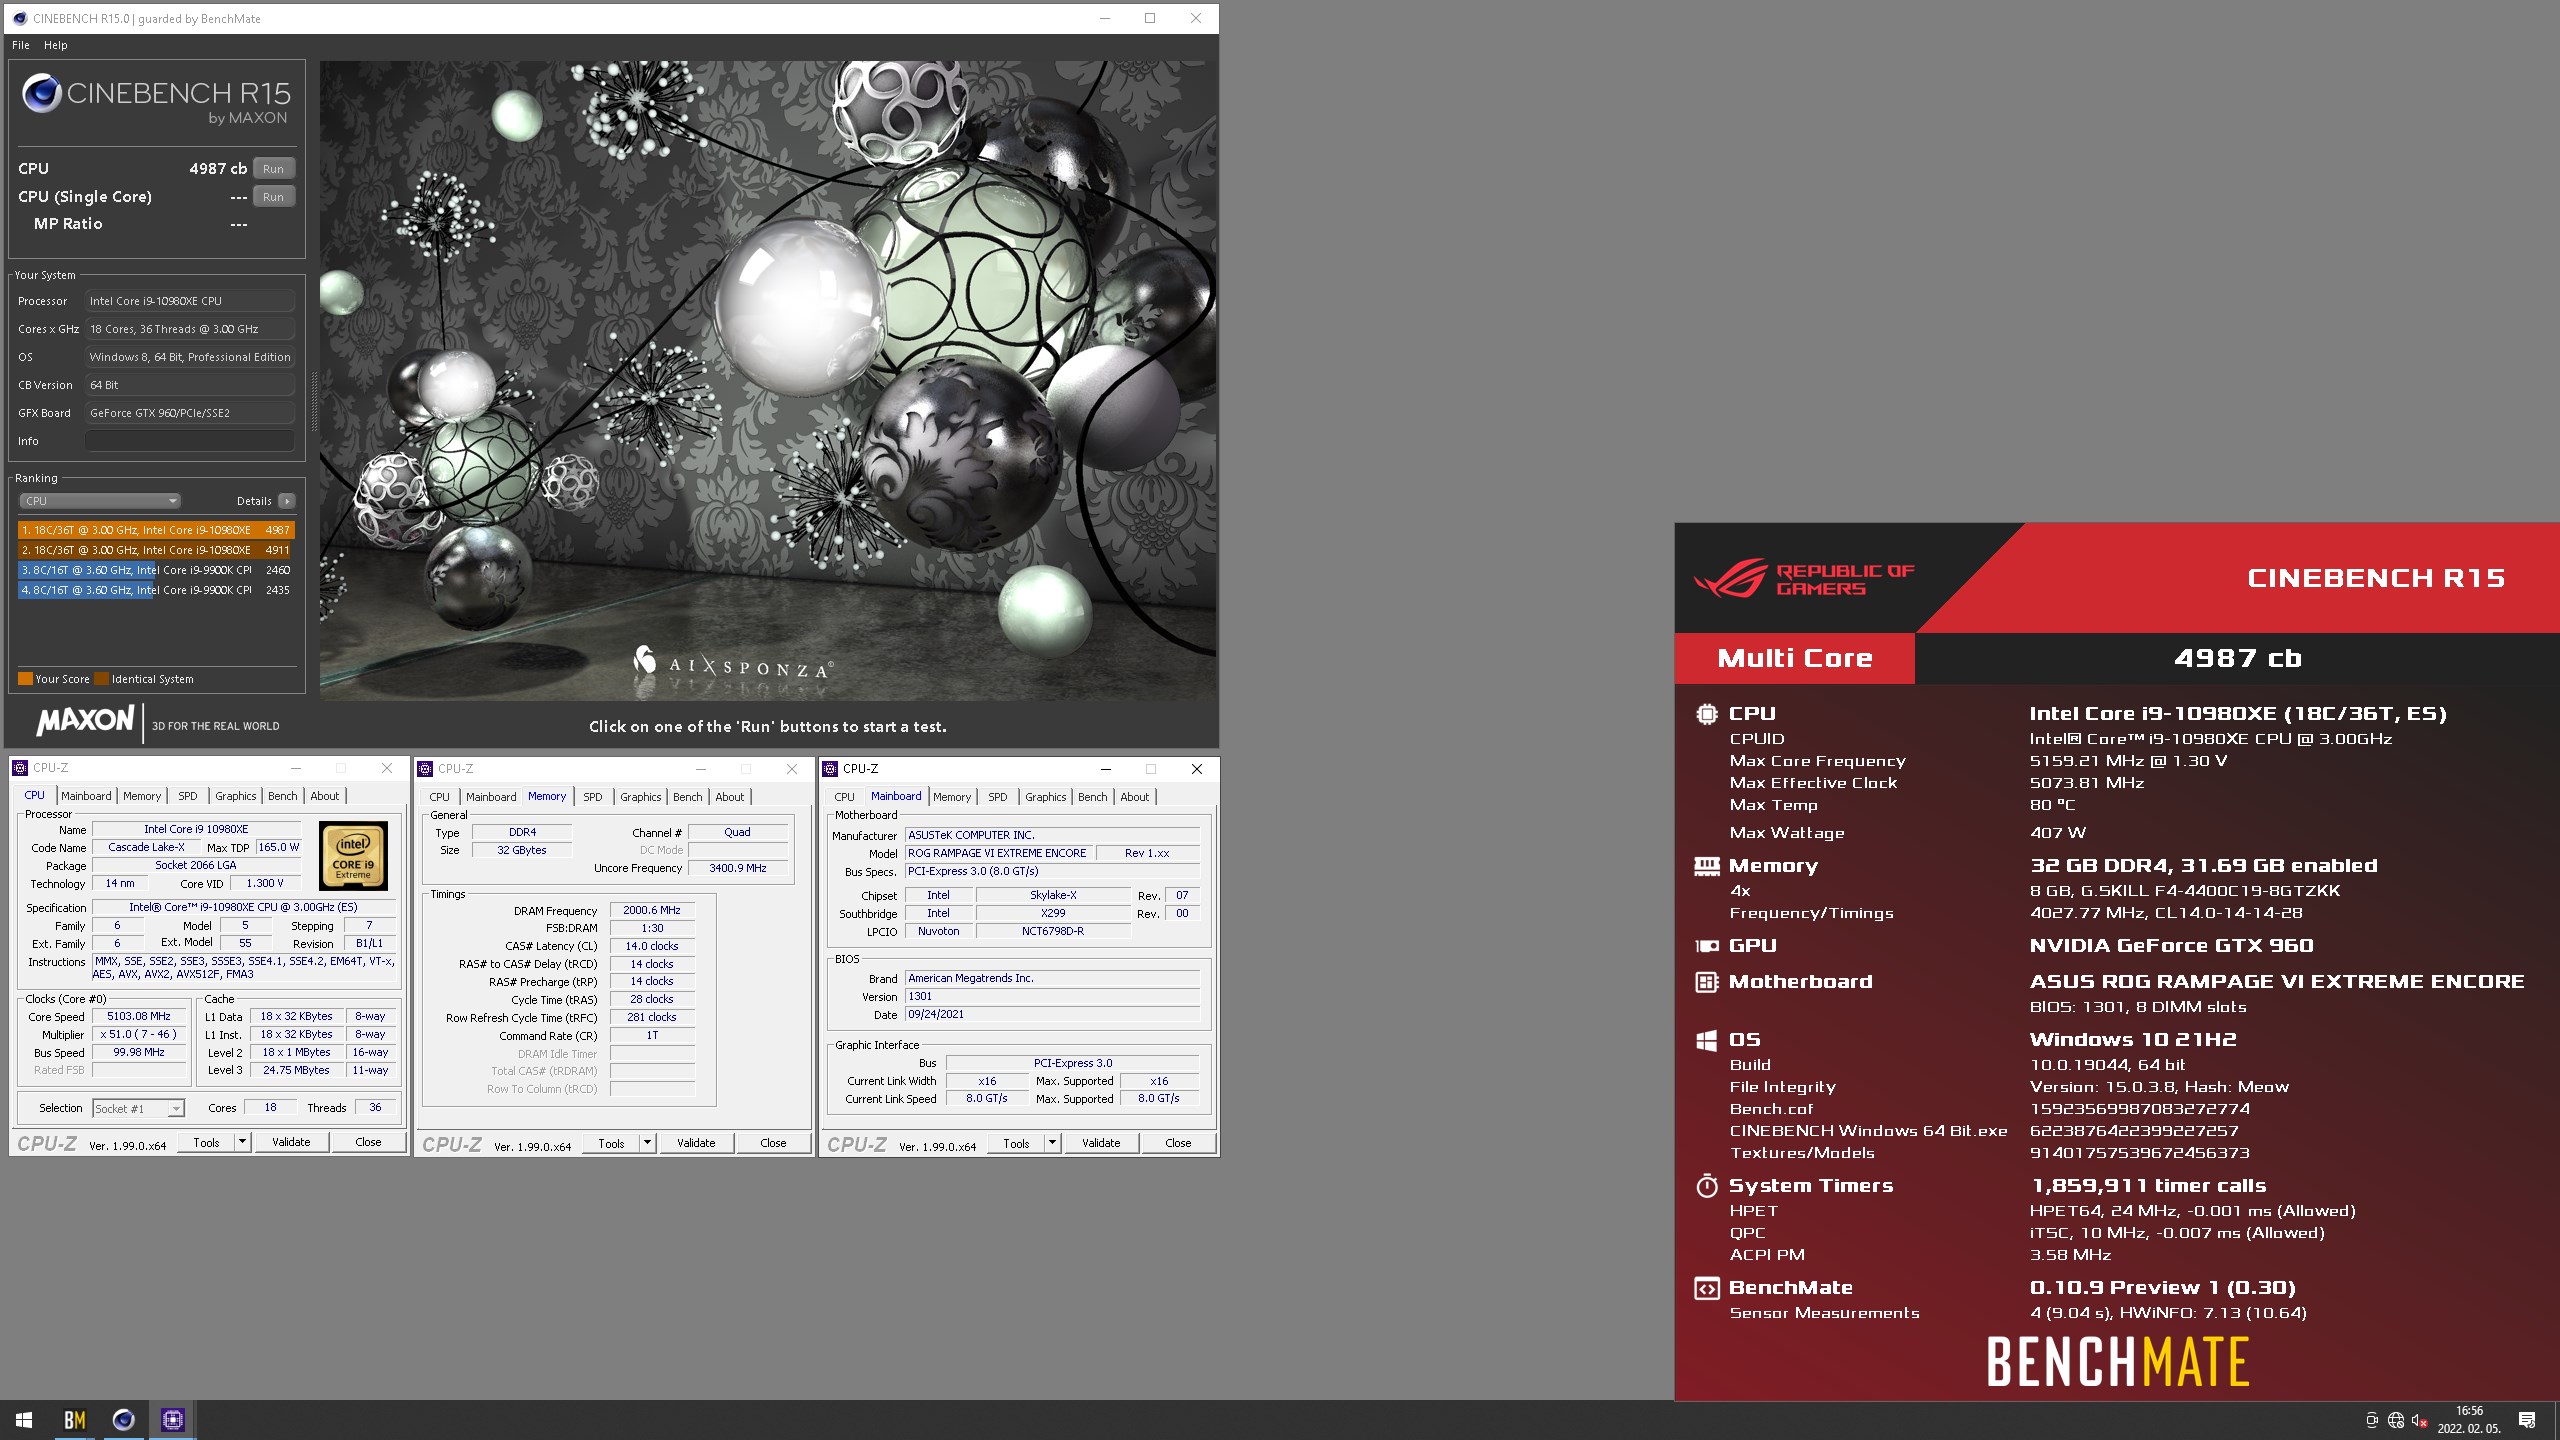Click the Identical System legend swatch
Viewport: 2560px width, 1440px height.
(x=102, y=679)
